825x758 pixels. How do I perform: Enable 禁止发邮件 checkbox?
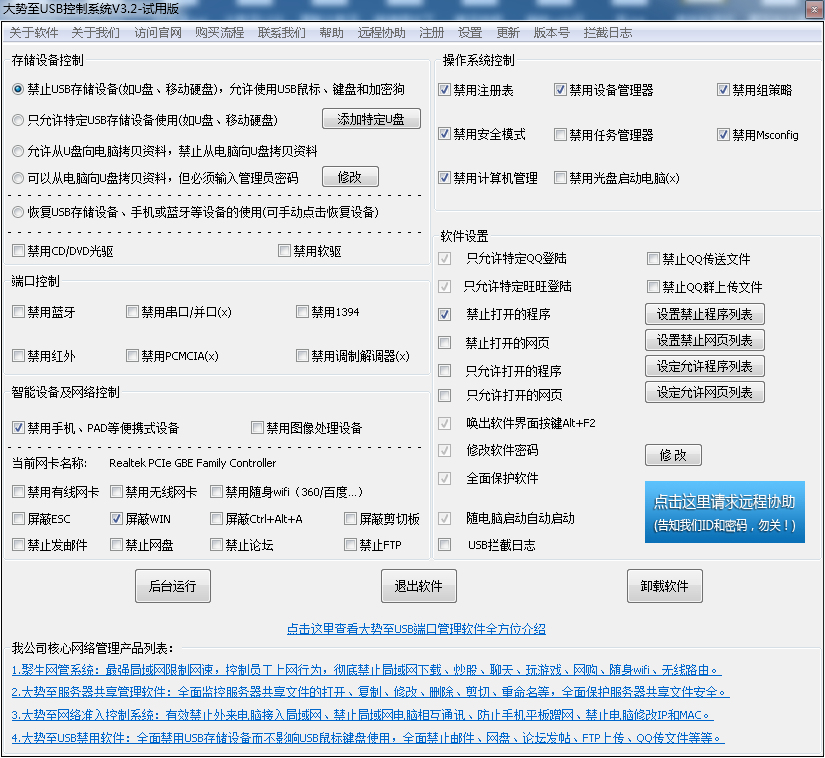pyautogui.click(x=18, y=544)
